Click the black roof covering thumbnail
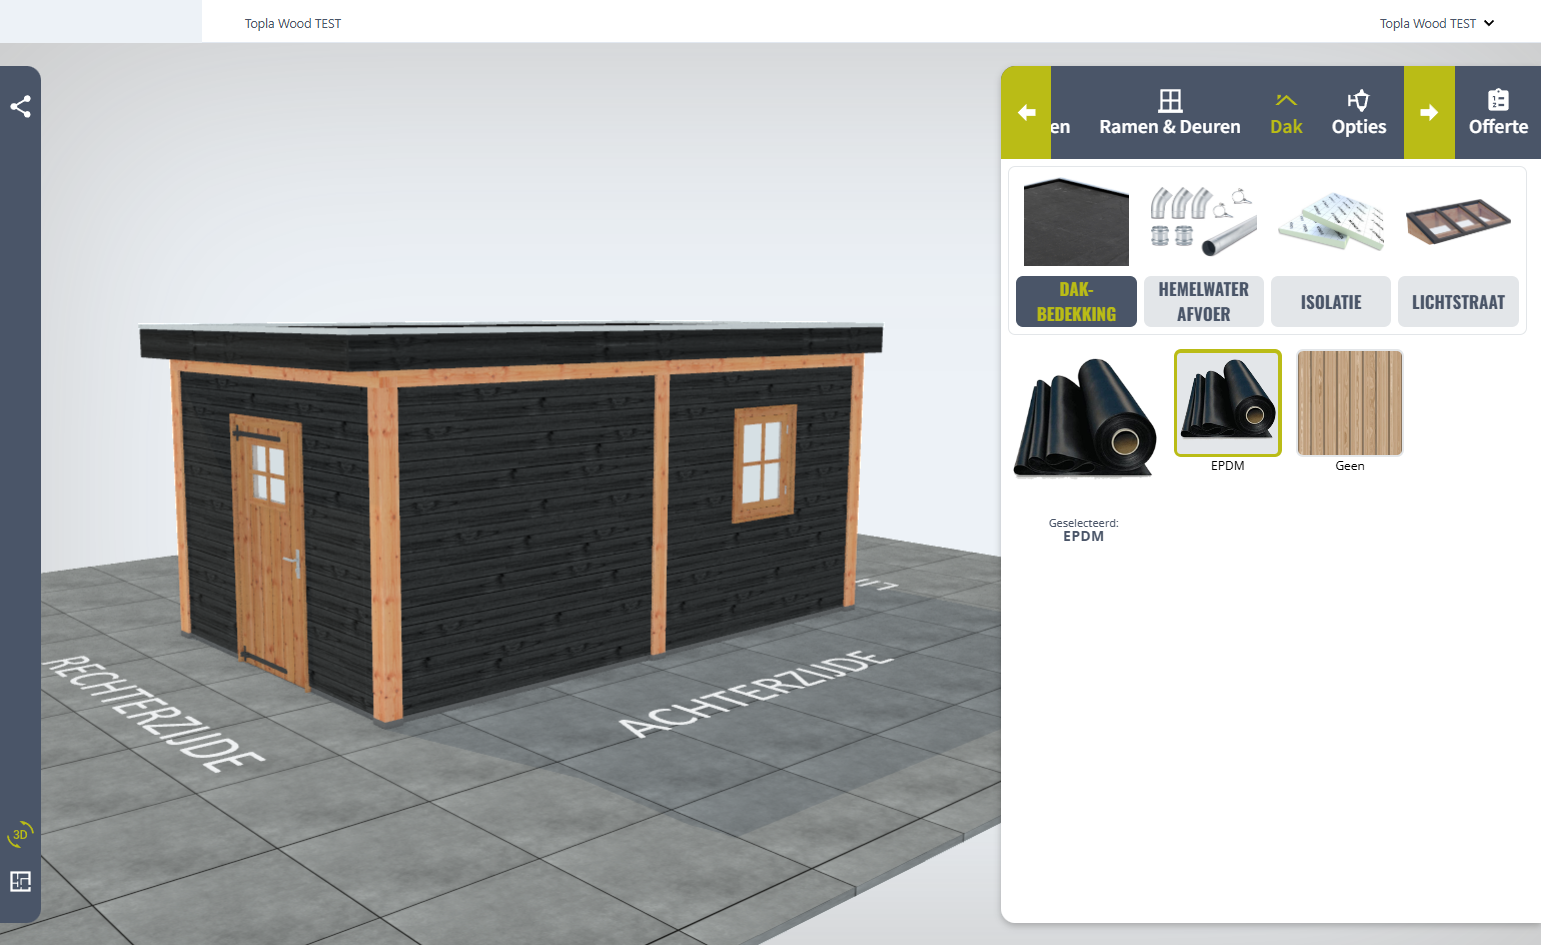Screen dimensions: 1541x945 (x=1076, y=222)
